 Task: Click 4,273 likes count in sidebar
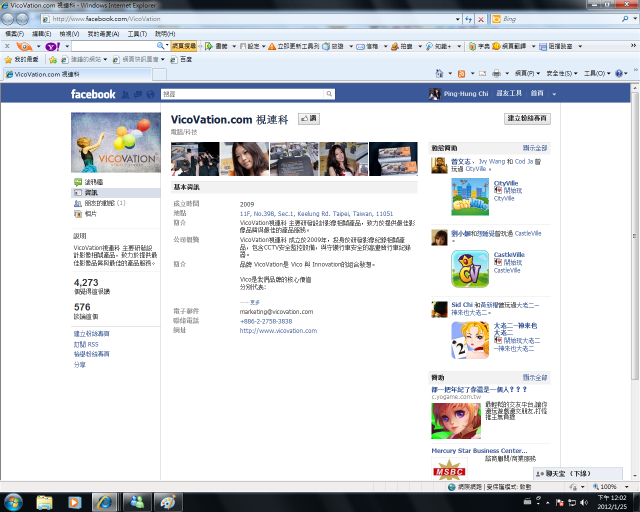tap(86, 283)
